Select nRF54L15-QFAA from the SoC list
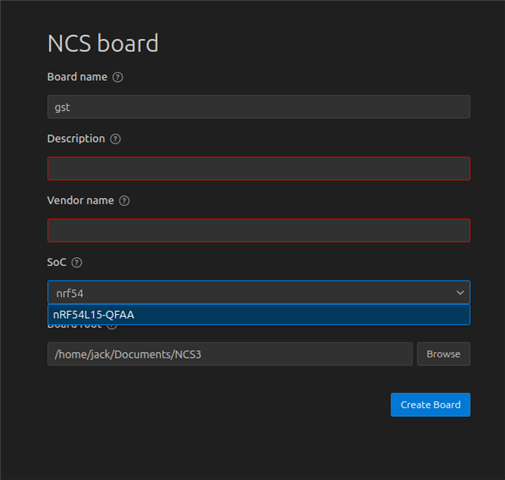Screen dimensions: 505x480 [x=259, y=315]
